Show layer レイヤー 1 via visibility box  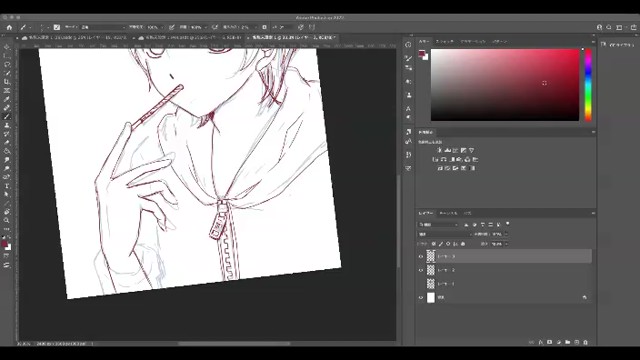[x=421, y=284]
